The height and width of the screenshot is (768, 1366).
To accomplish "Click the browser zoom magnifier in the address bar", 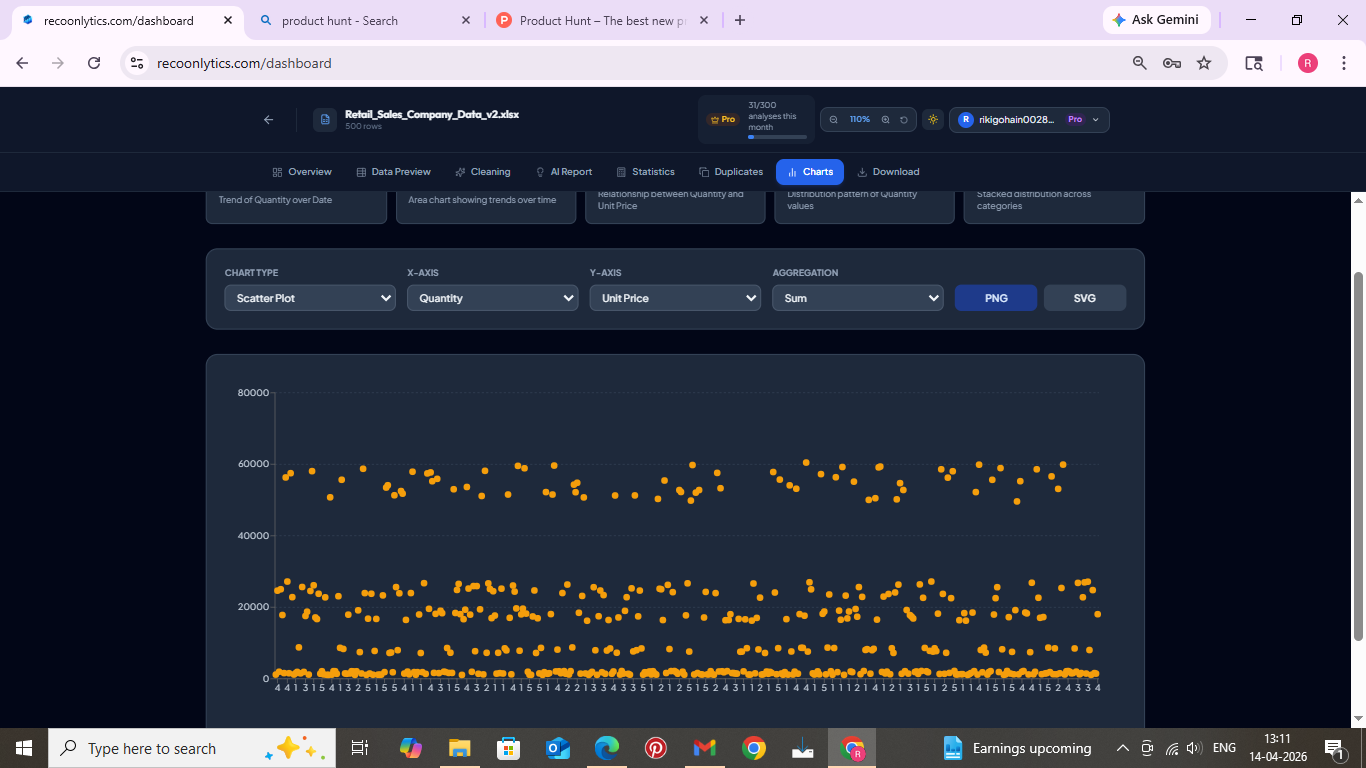I will [1139, 63].
